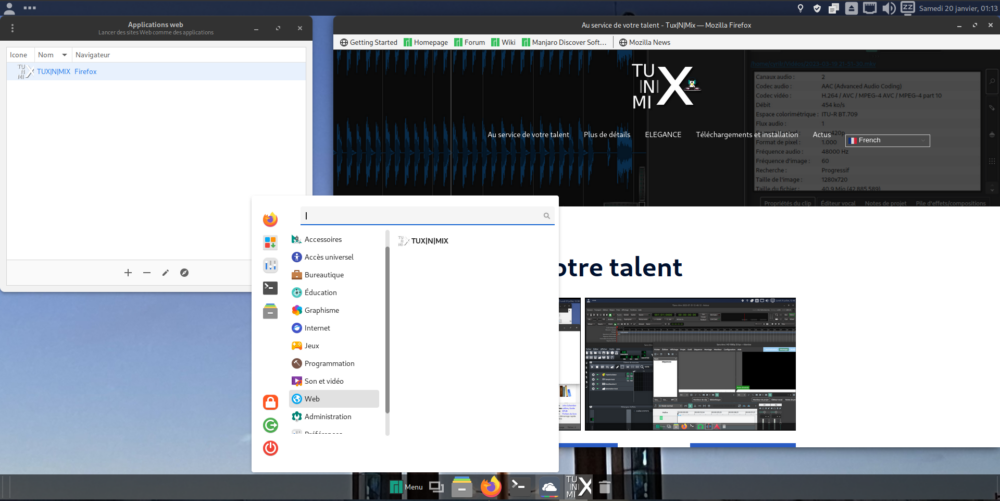Click the Manjaro Menu button on the taskbar
Viewport: 1000px width, 501px height.
click(406, 487)
